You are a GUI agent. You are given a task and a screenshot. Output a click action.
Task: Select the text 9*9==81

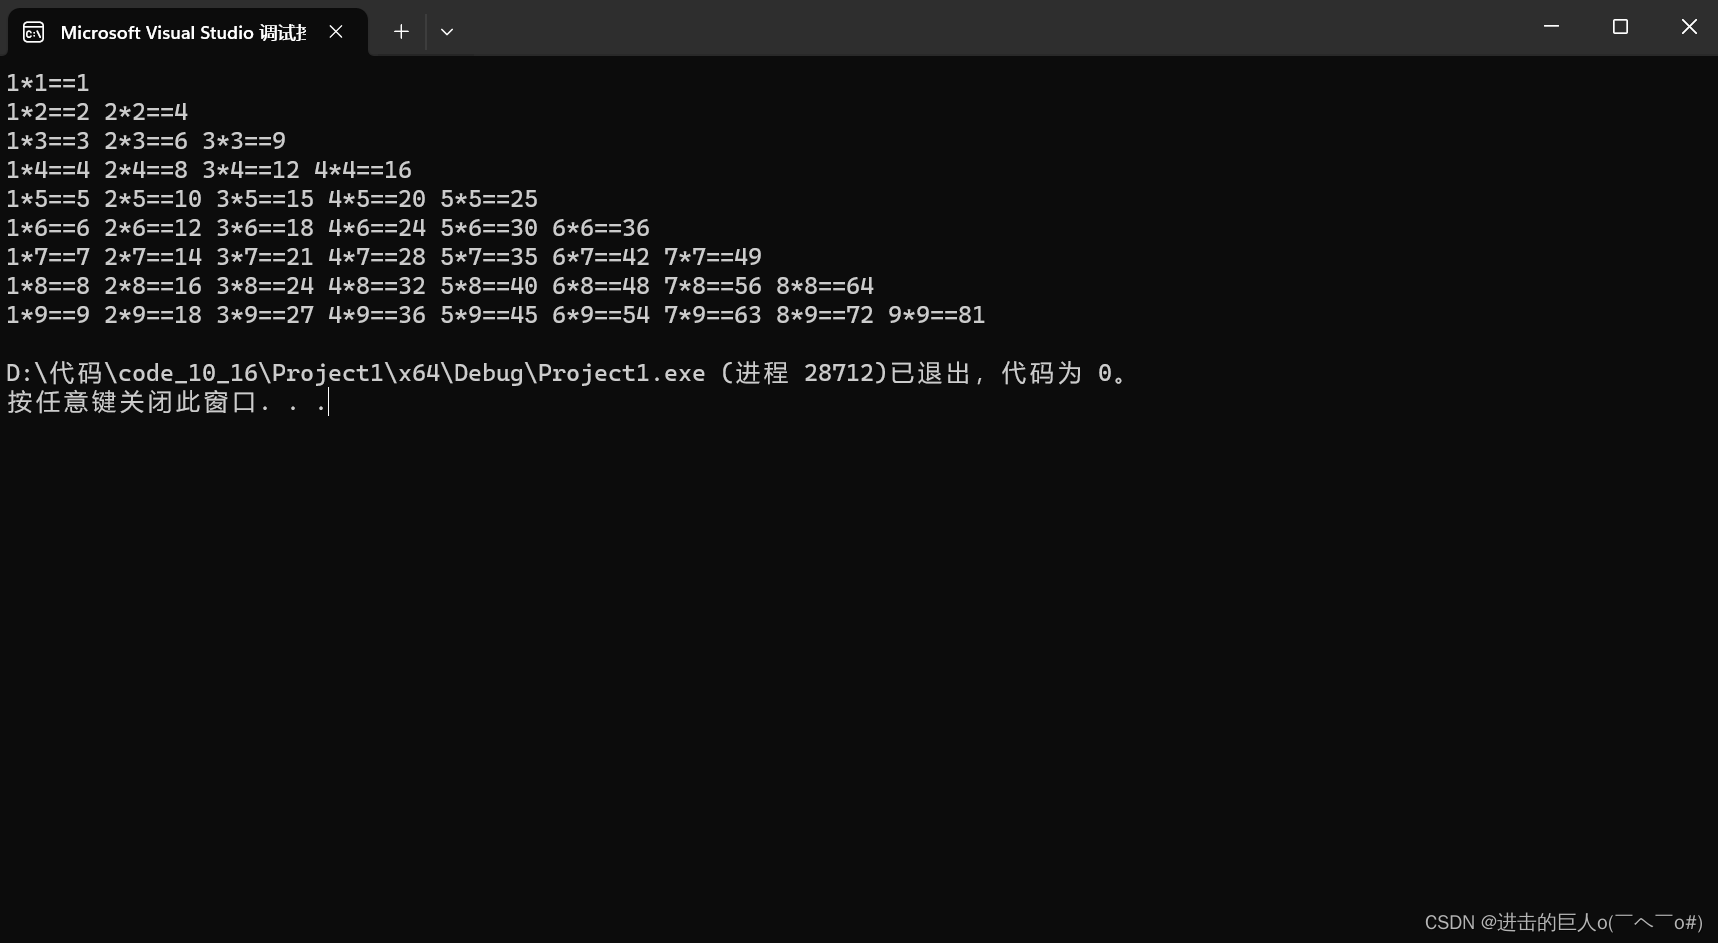(935, 314)
